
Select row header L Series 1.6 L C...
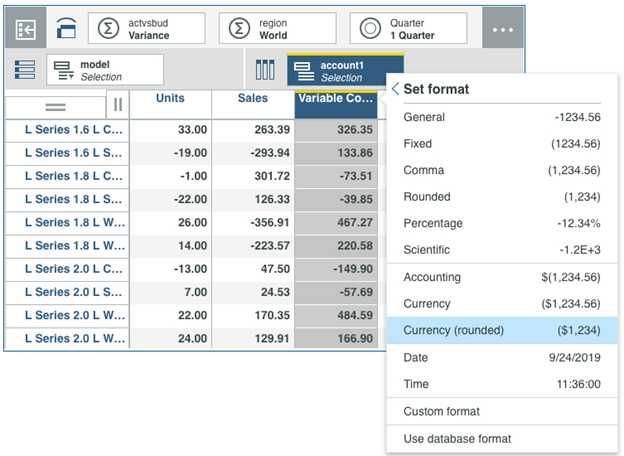(67, 130)
